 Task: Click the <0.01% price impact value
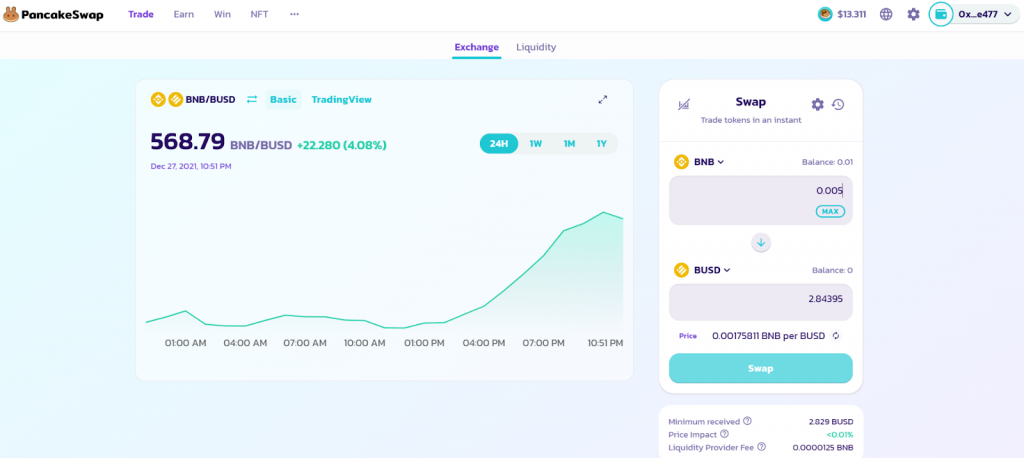pyautogui.click(x=840, y=434)
